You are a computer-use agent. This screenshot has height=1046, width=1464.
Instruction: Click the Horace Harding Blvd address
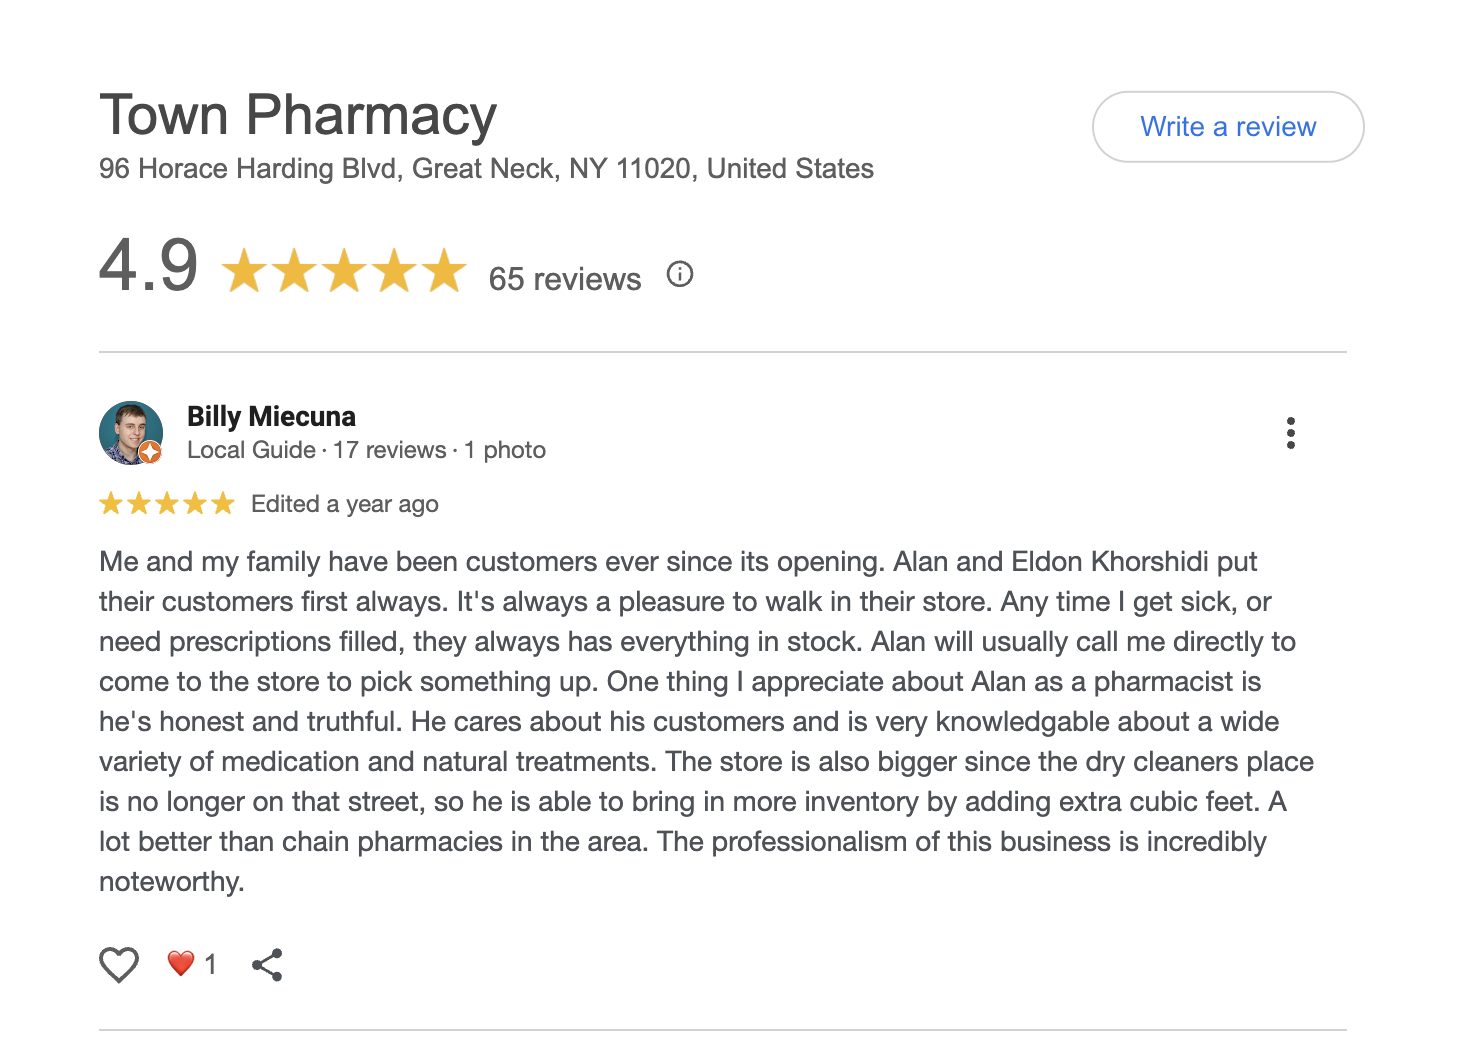point(486,168)
